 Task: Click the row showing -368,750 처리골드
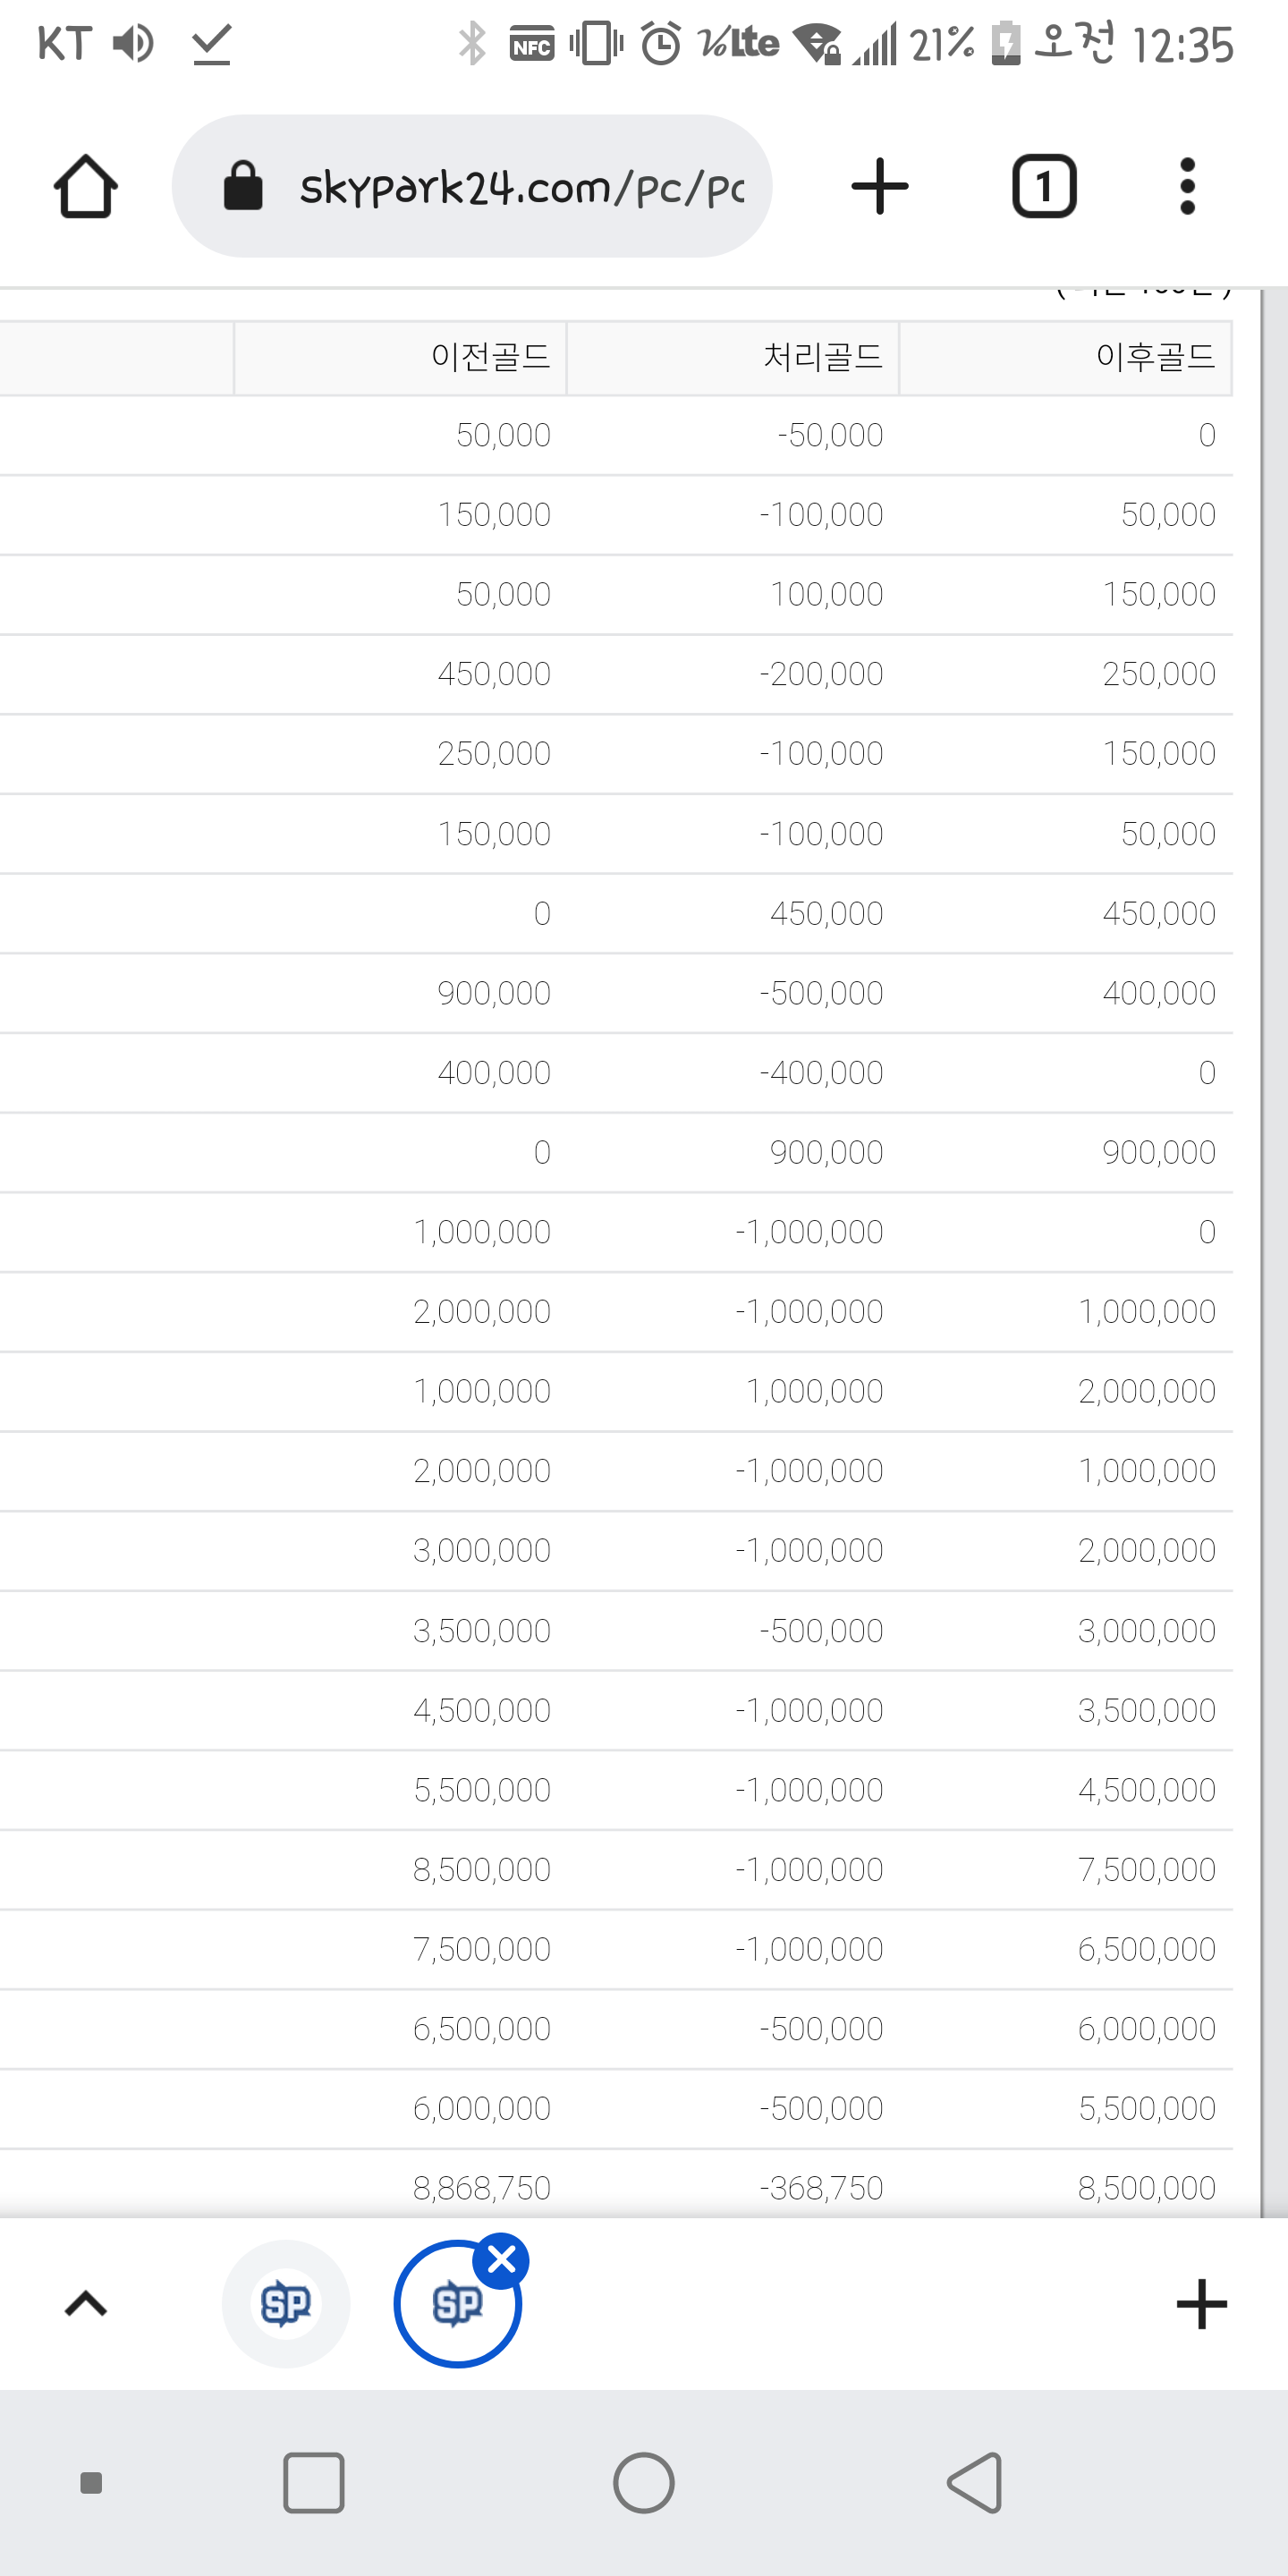click(616, 2186)
